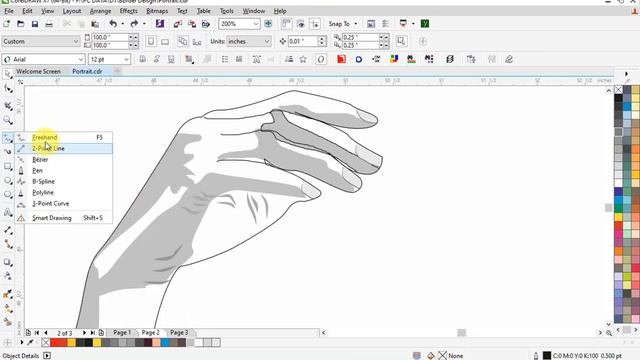640x360 pixels.
Task: Open the Bitmaps menu
Action: click(157, 11)
